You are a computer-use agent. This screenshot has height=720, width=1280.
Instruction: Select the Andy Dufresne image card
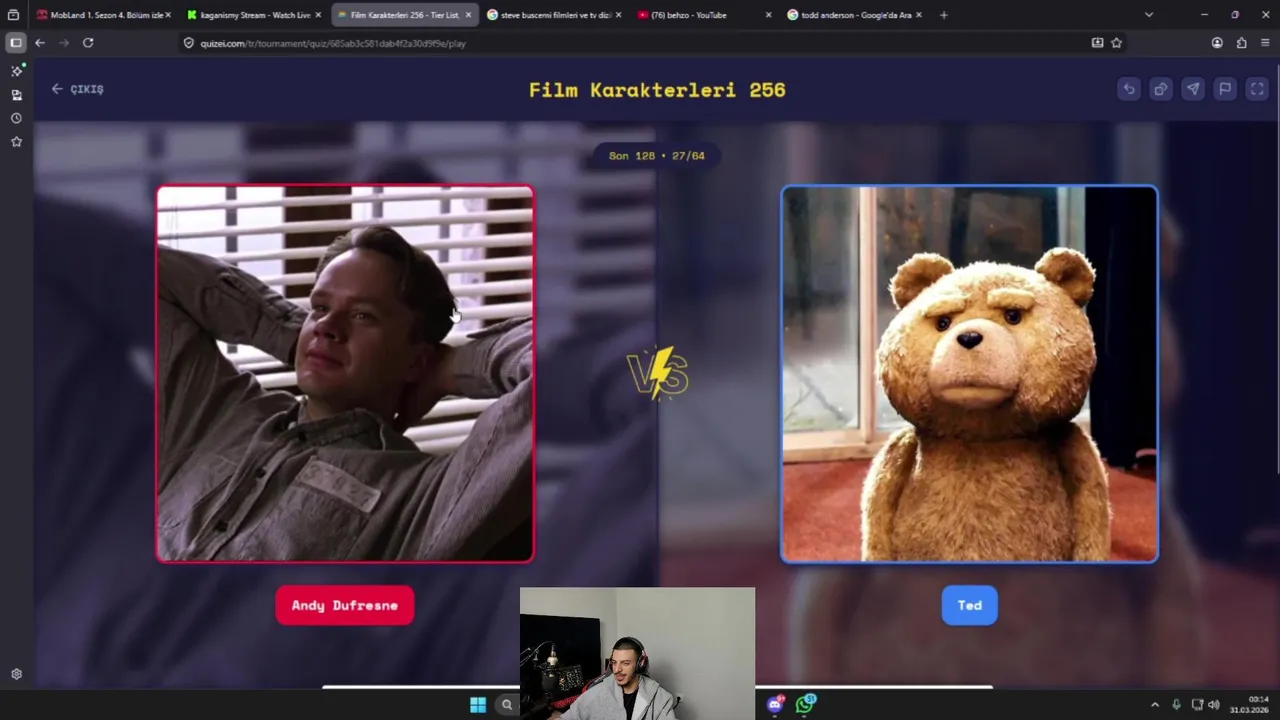click(345, 374)
